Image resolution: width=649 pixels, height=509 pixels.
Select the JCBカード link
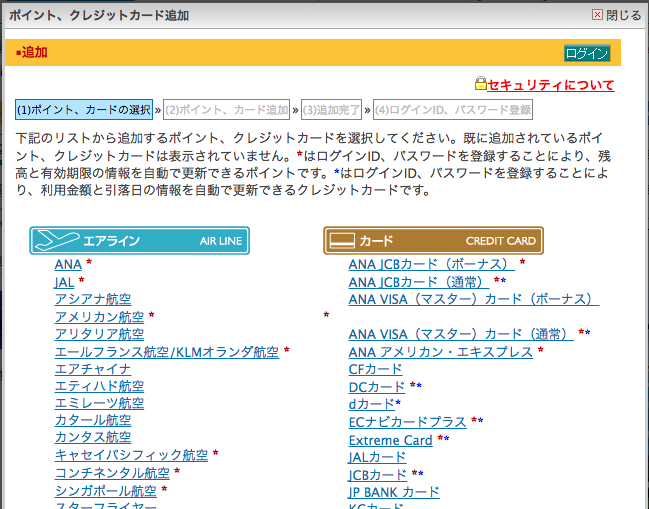pyautogui.click(x=378, y=475)
